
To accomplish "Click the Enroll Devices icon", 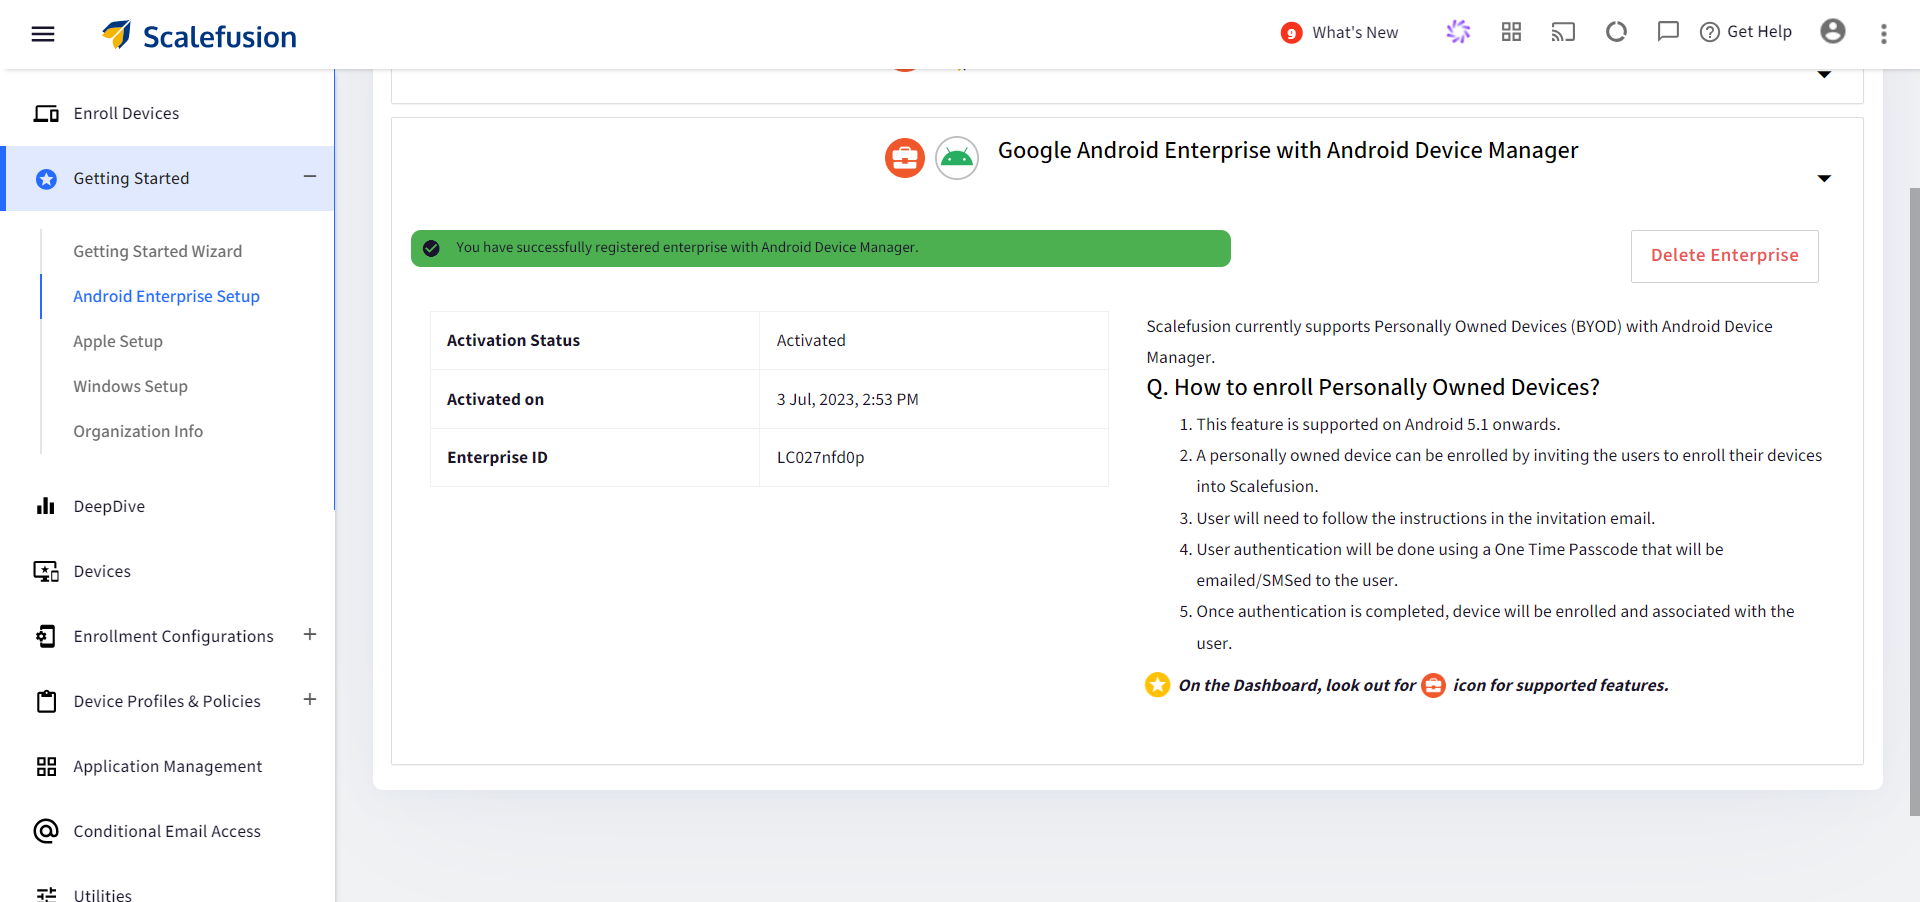I will tap(46, 114).
